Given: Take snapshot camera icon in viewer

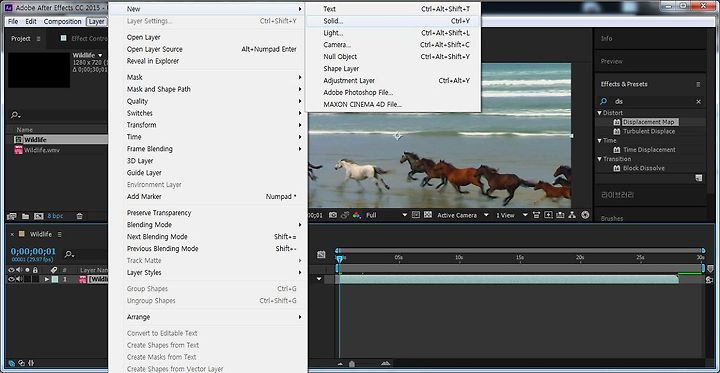Looking at the screenshot, I should pyautogui.click(x=332, y=215).
